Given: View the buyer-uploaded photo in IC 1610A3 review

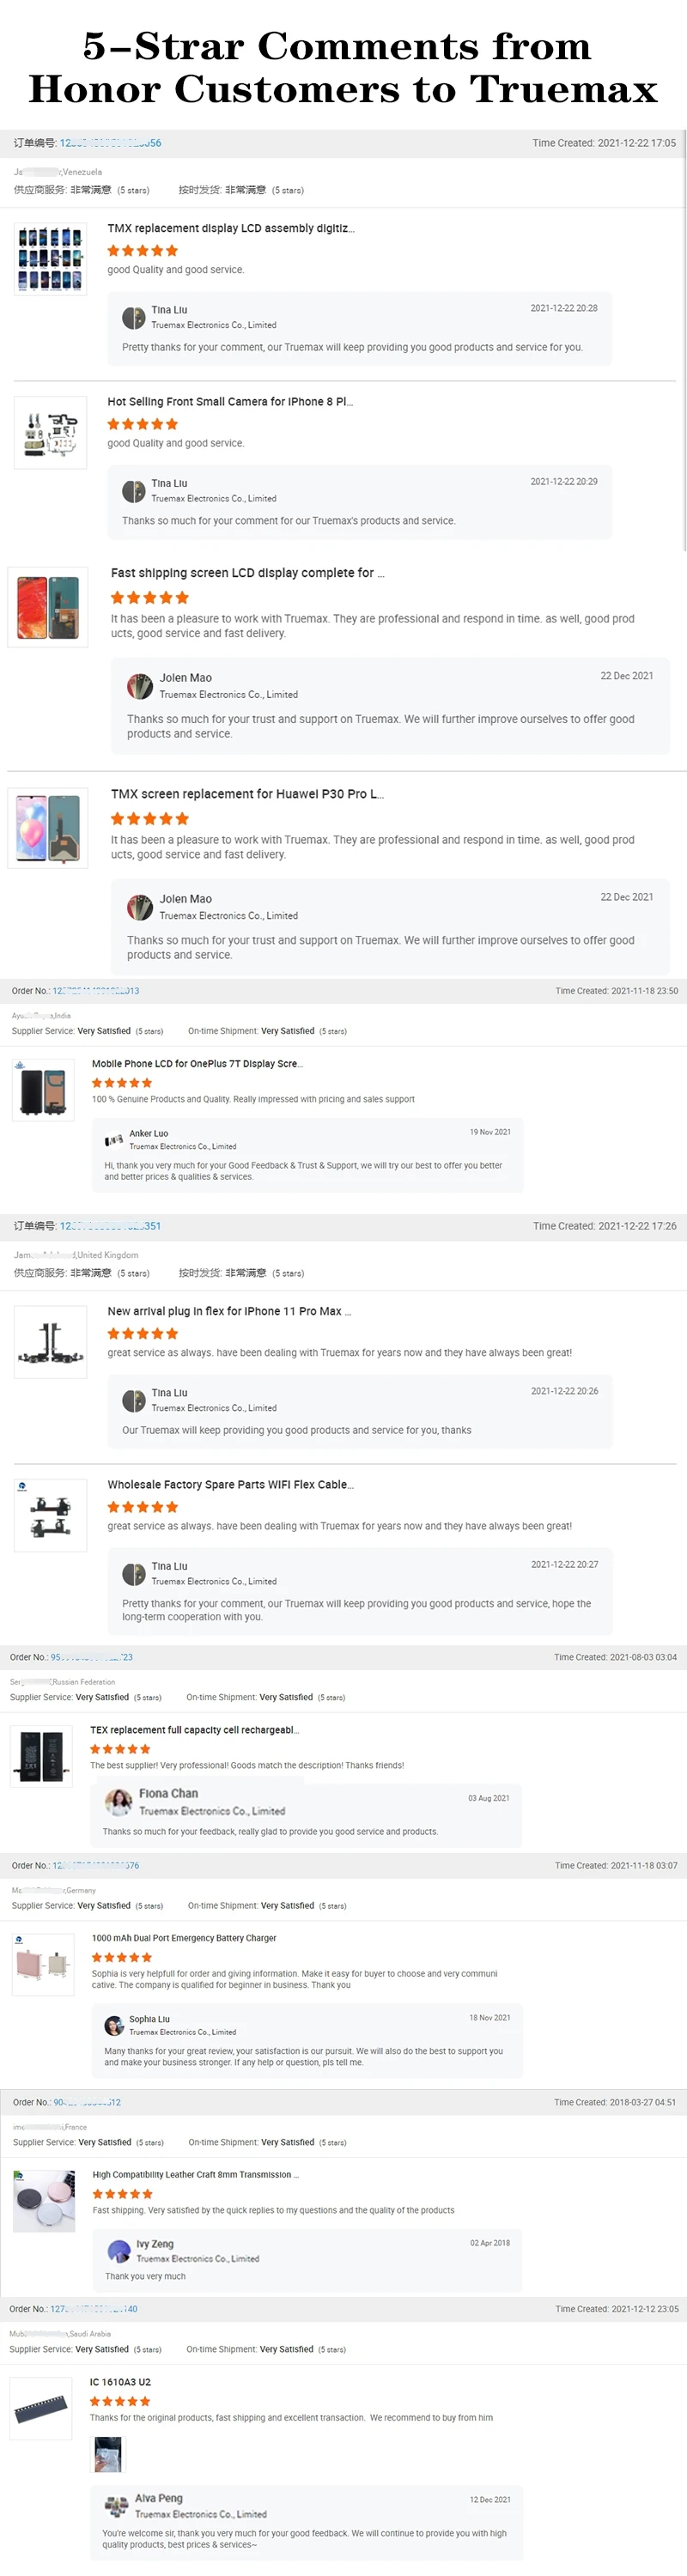Looking at the screenshot, I should 107,2454.
